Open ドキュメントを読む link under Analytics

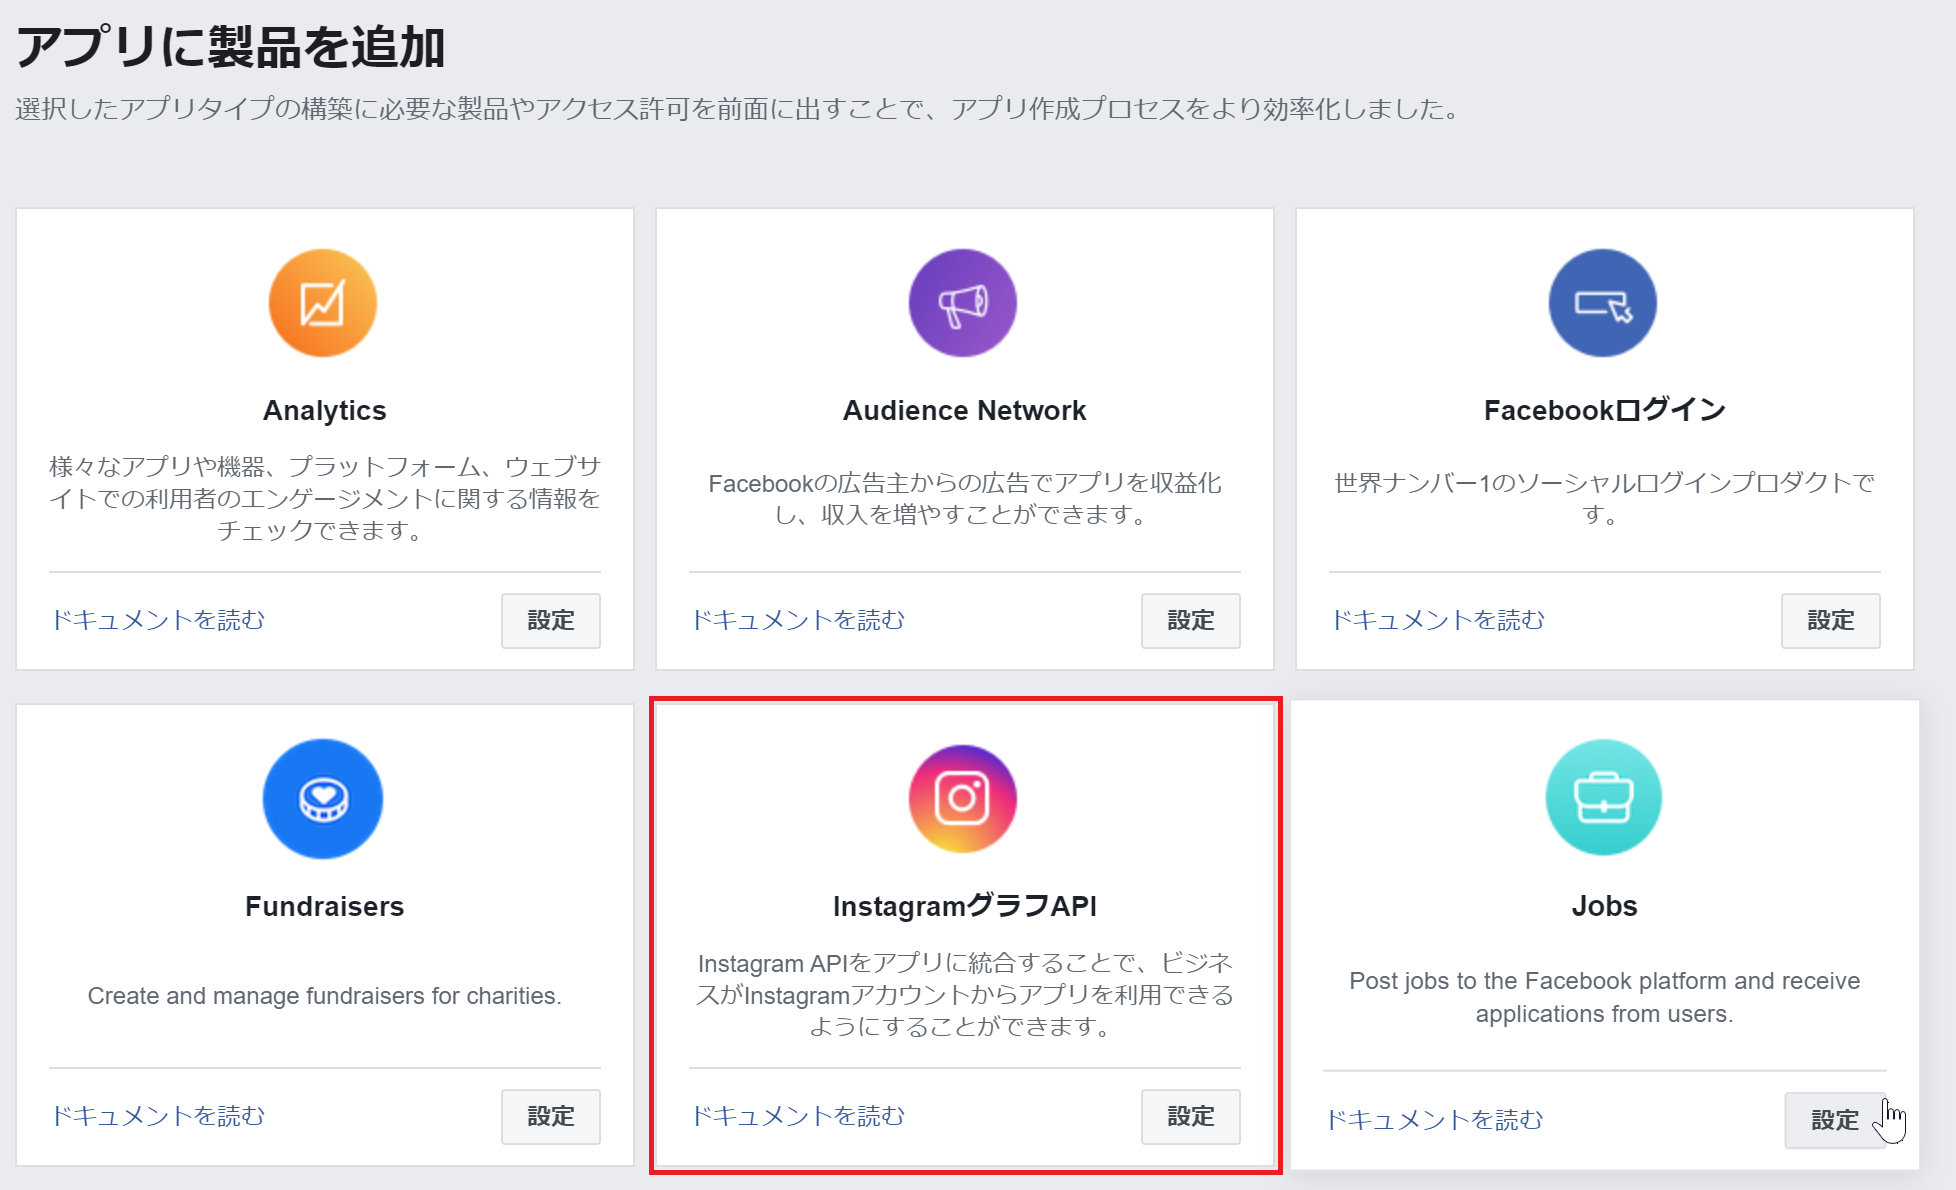158,620
